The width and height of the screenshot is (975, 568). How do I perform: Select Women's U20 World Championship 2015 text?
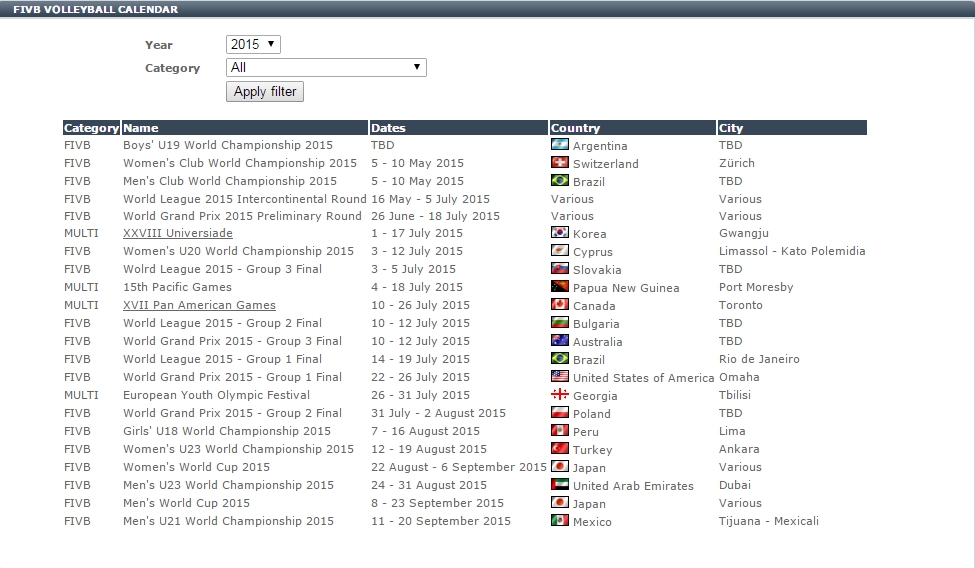coord(238,251)
